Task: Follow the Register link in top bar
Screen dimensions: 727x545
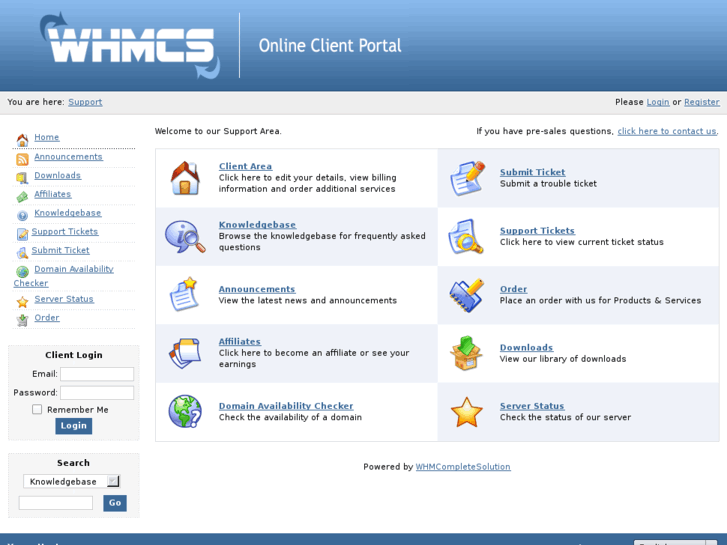Action: click(702, 102)
